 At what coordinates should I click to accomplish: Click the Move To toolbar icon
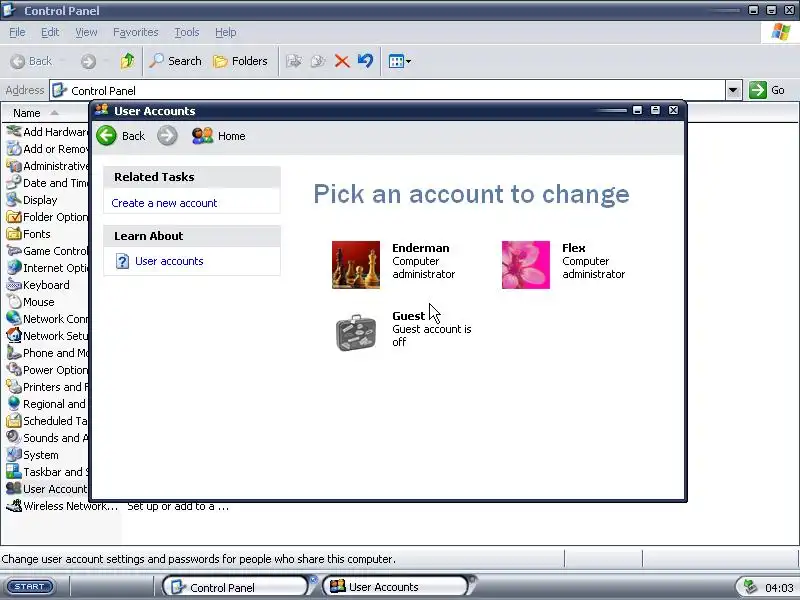[293, 61]
